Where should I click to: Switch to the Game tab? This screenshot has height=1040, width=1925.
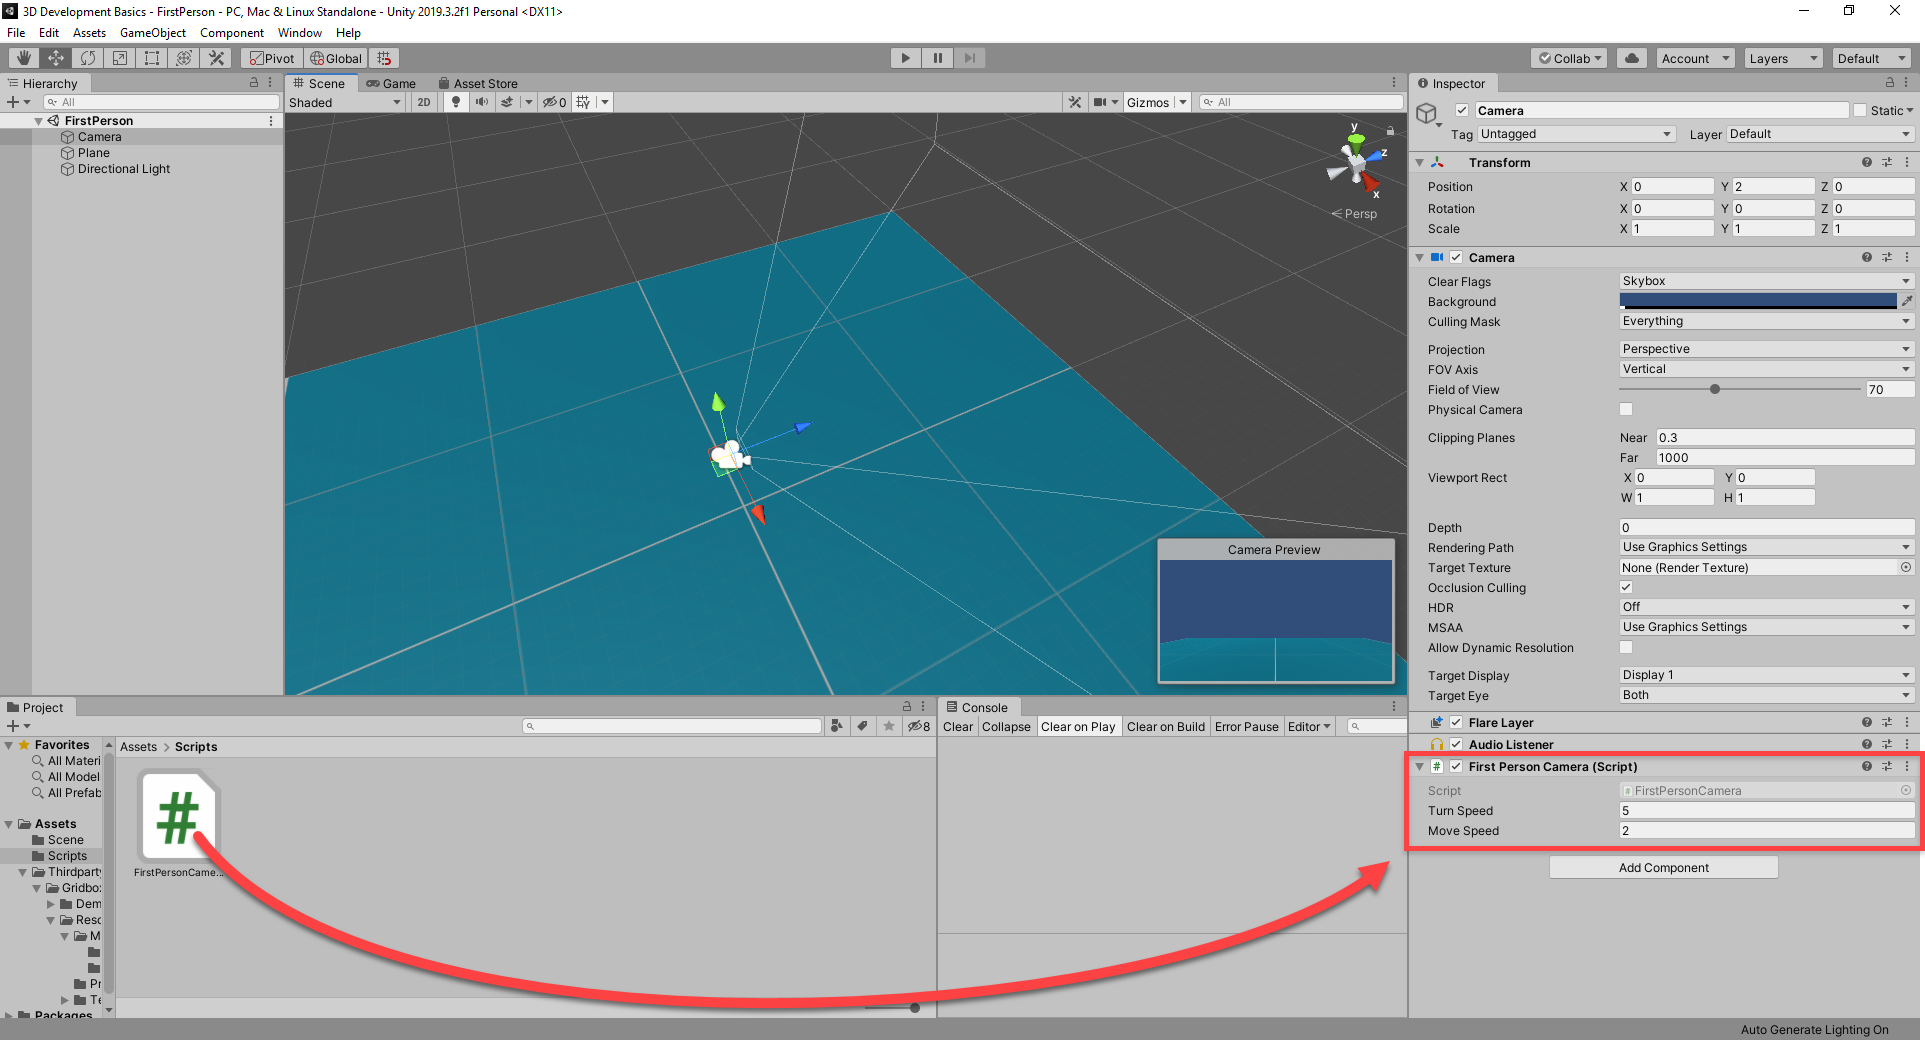click(391, 83)
